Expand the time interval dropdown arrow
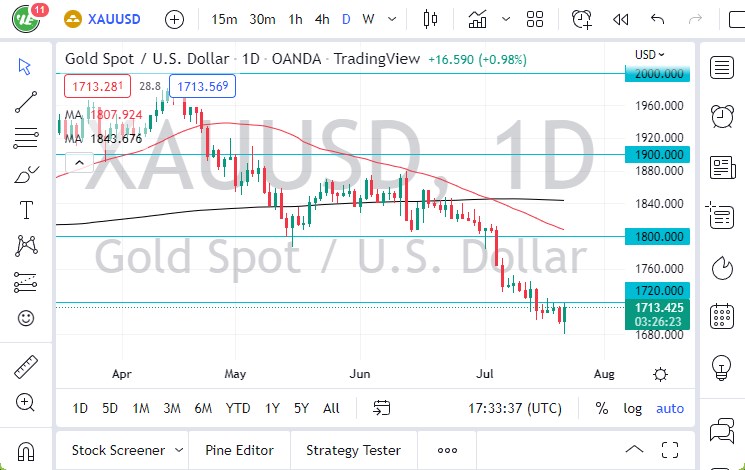The image size is (745, 470). (391, 19)
